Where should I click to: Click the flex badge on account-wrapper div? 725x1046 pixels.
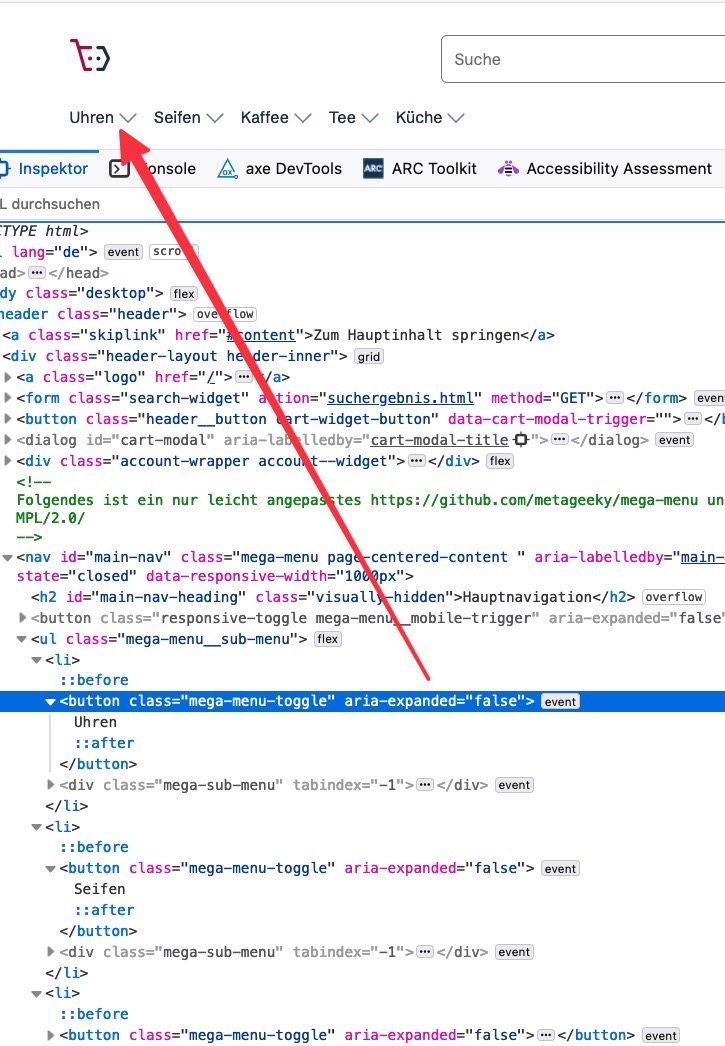[500, 461]
